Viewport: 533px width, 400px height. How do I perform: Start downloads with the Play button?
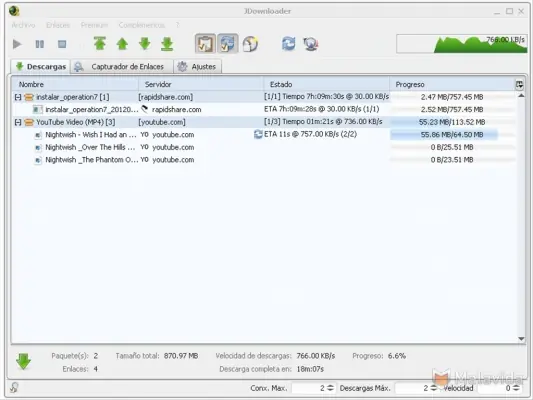[x=17, y=44]
